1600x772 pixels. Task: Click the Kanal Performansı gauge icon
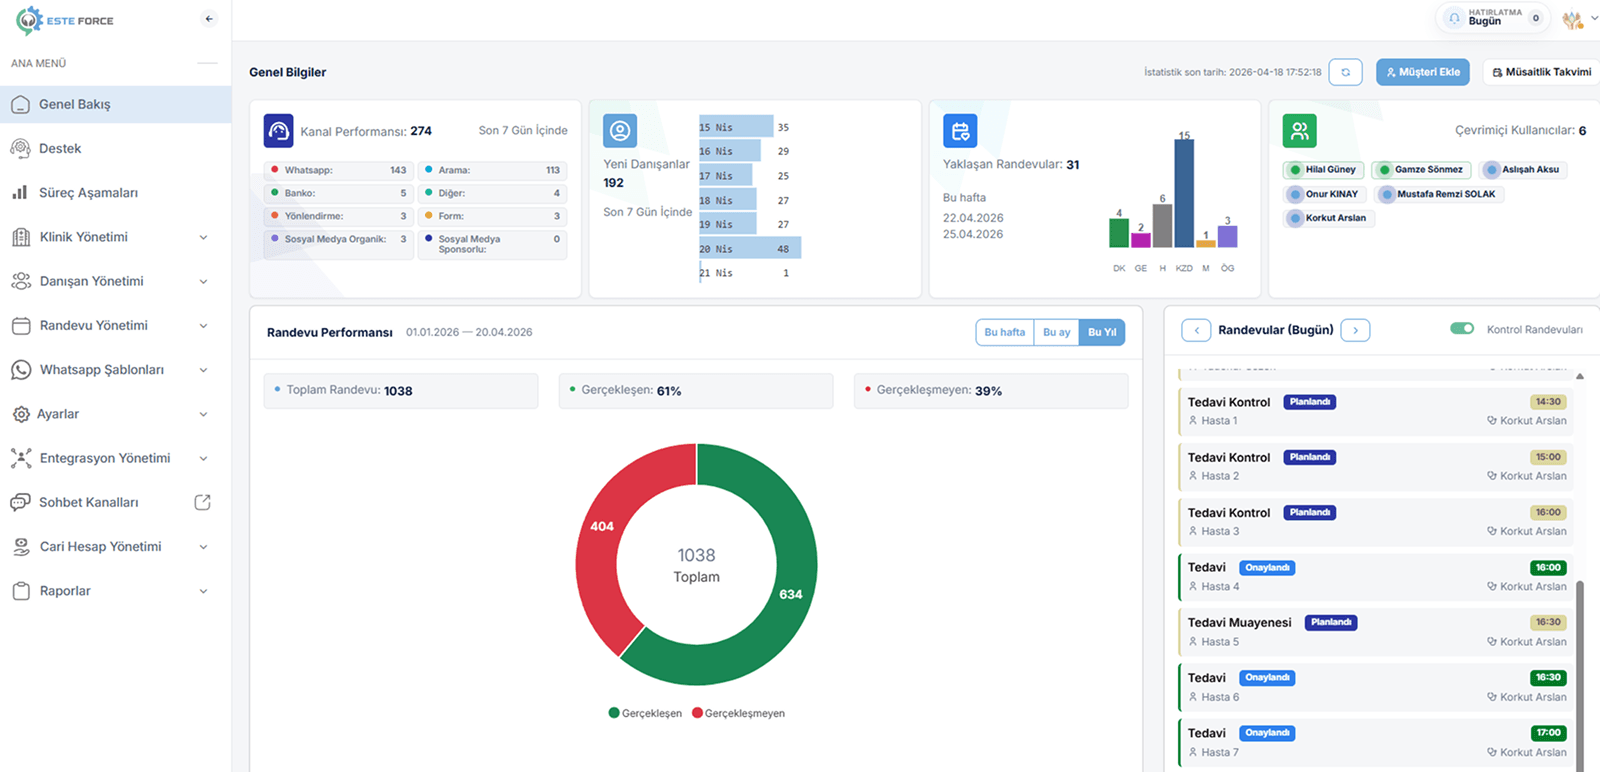pos(278,131)
